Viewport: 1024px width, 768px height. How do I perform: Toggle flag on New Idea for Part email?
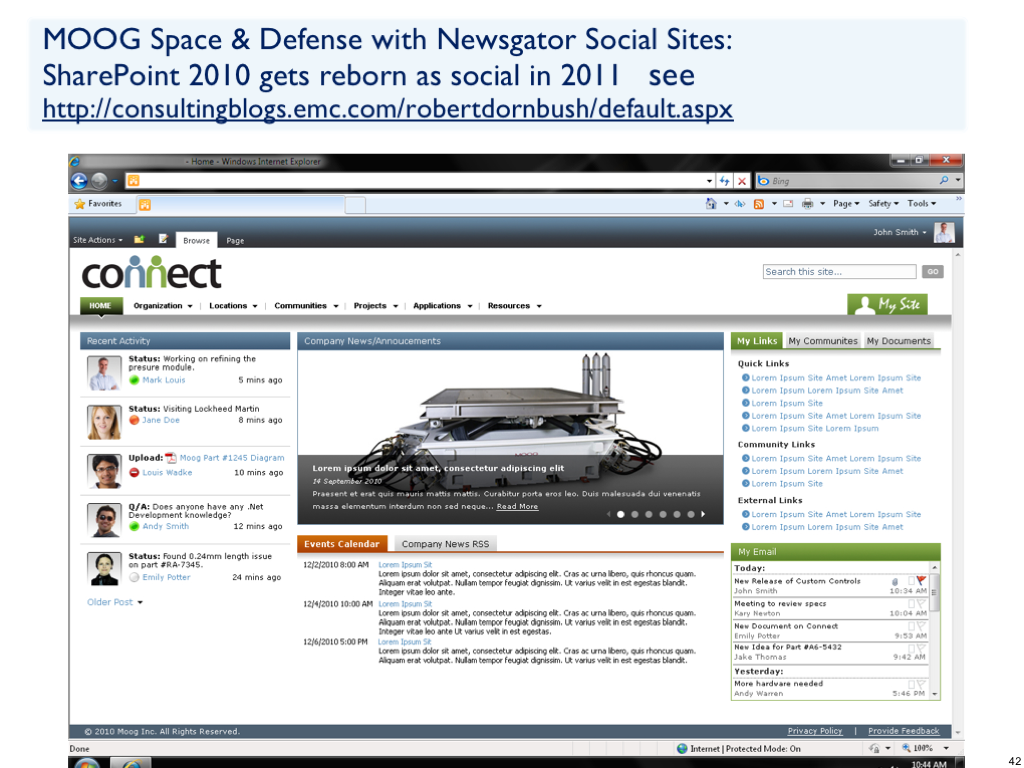click(921, 648)
